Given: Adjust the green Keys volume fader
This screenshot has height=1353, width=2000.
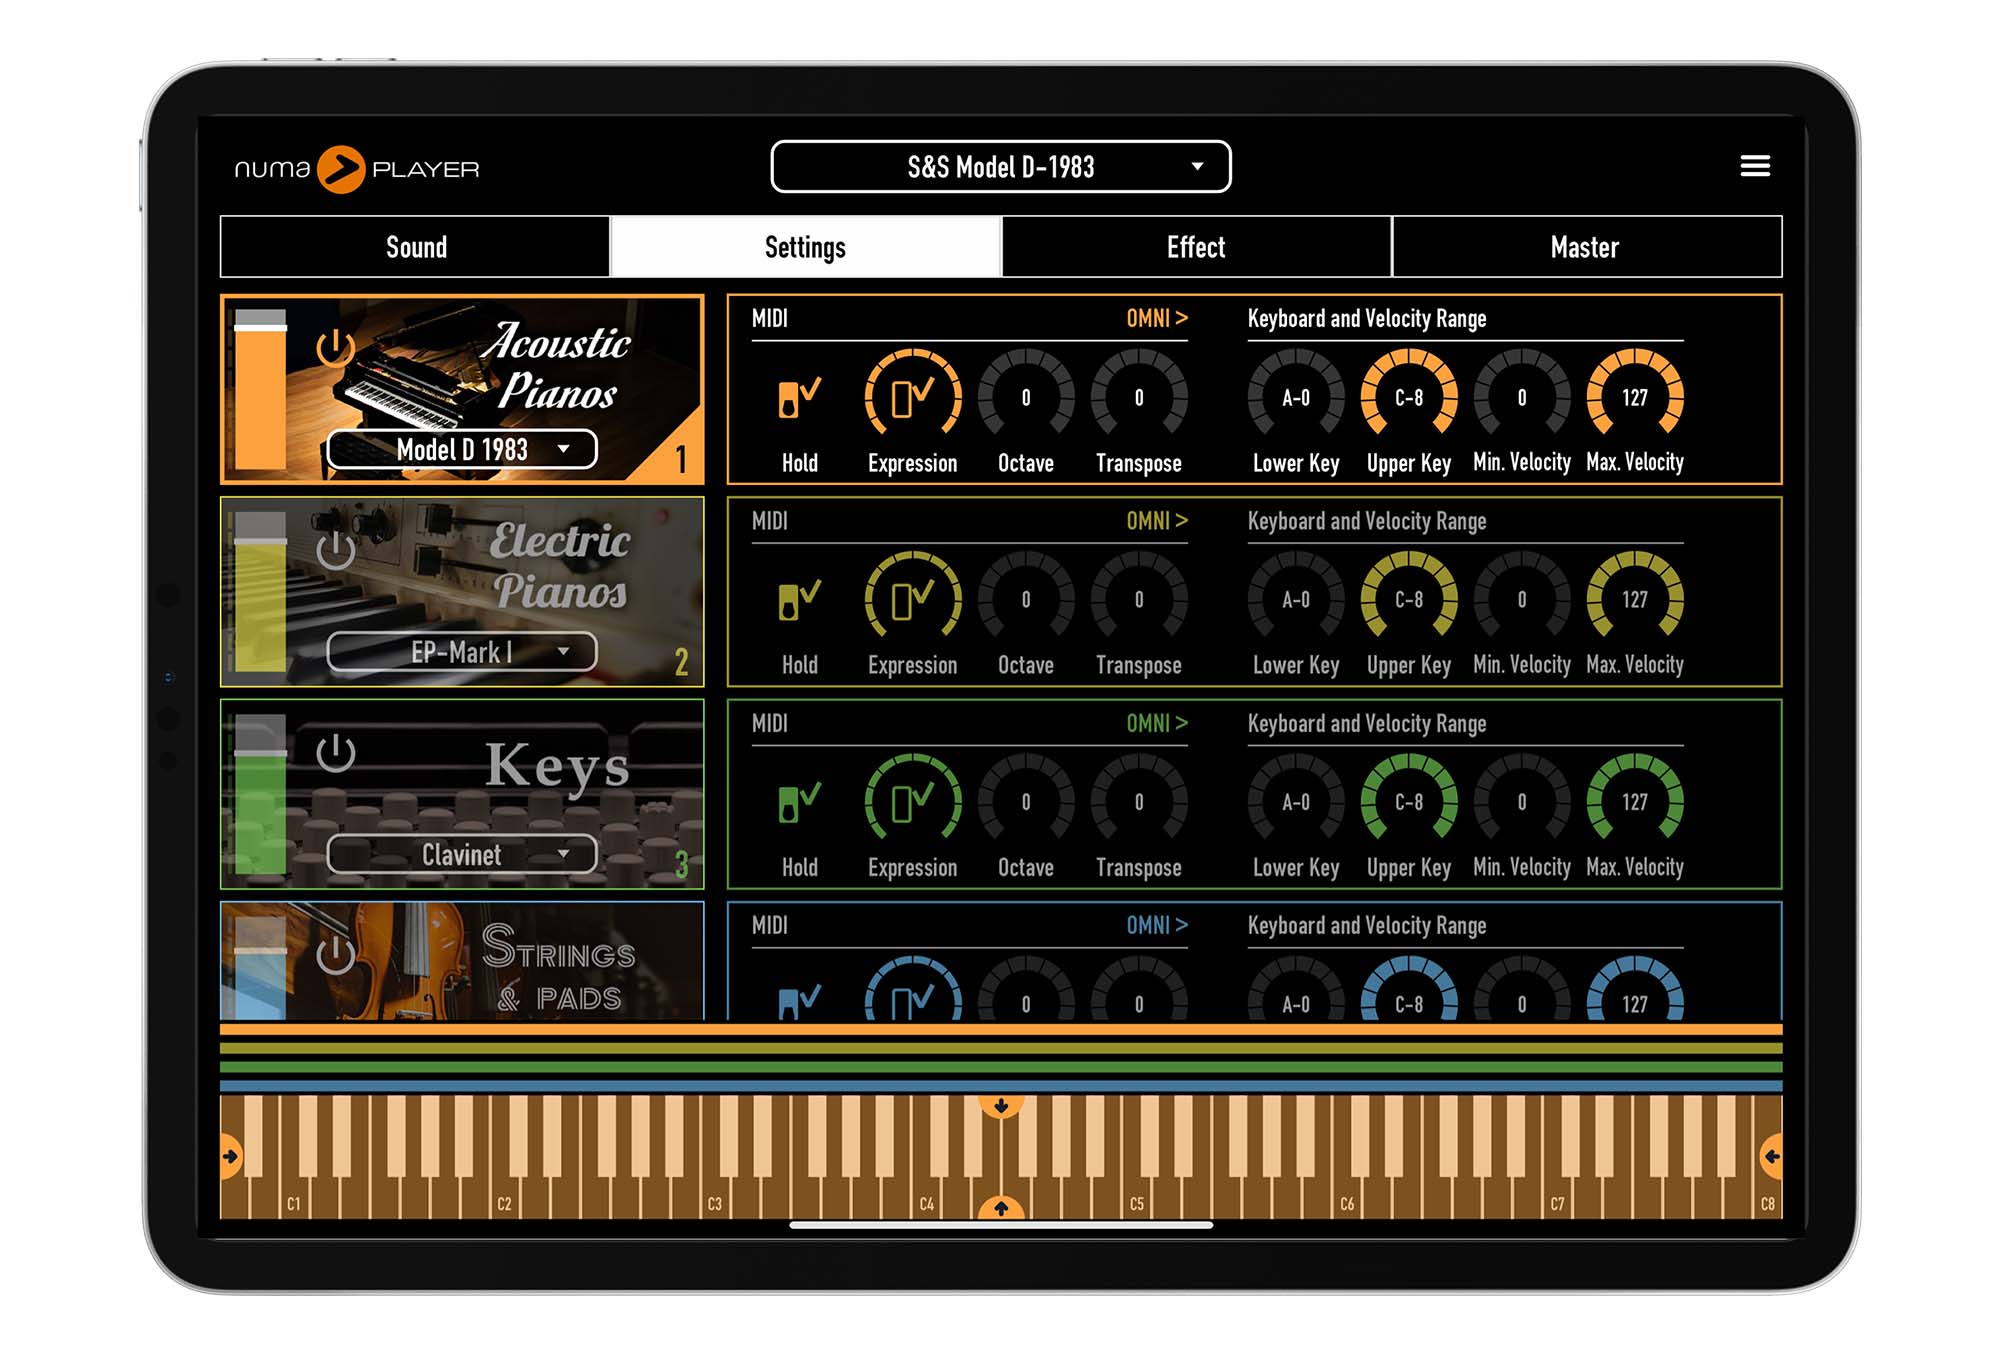Looking at the screenshot, I should point(260,794).
